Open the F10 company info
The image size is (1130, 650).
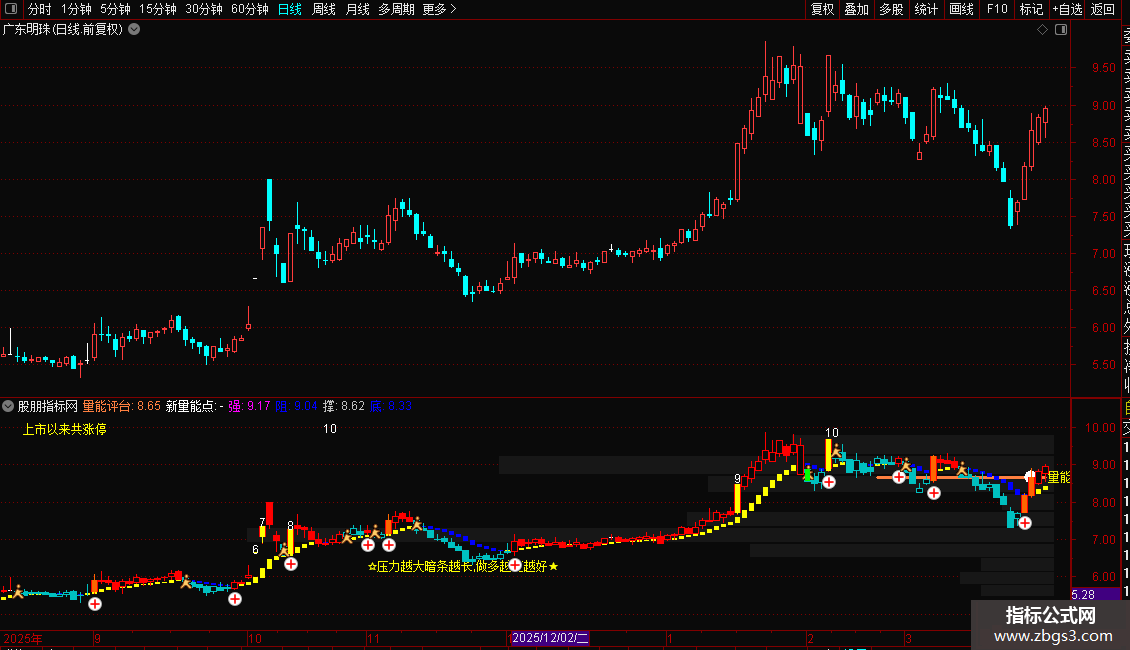pyautogui.click(x=997, y=9)
